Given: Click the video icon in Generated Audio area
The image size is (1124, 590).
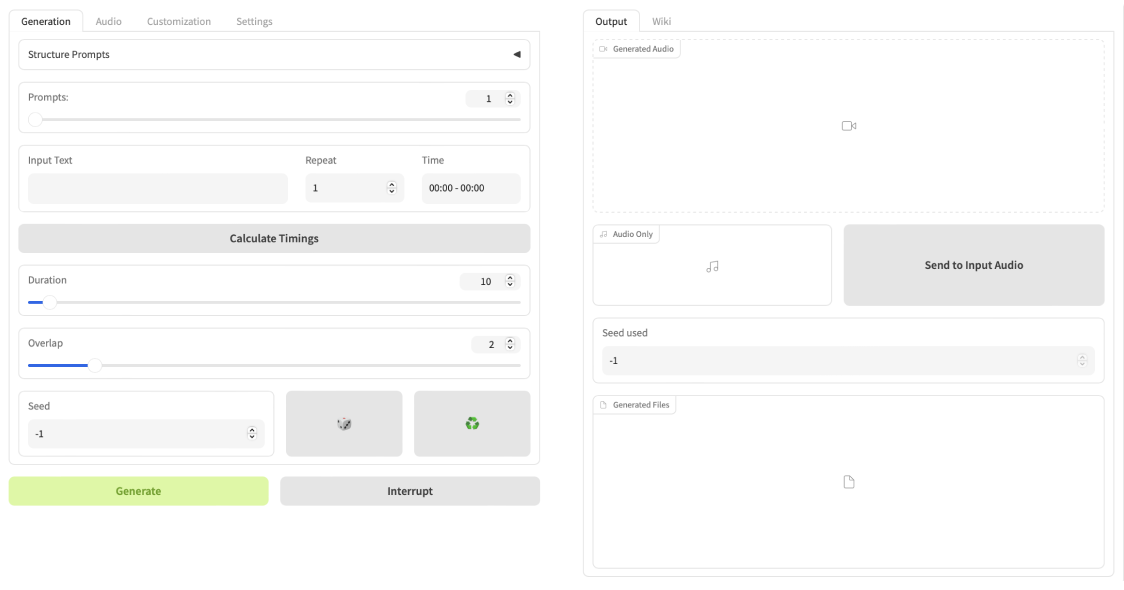Looking at the screenshot, I should point(848,126).
